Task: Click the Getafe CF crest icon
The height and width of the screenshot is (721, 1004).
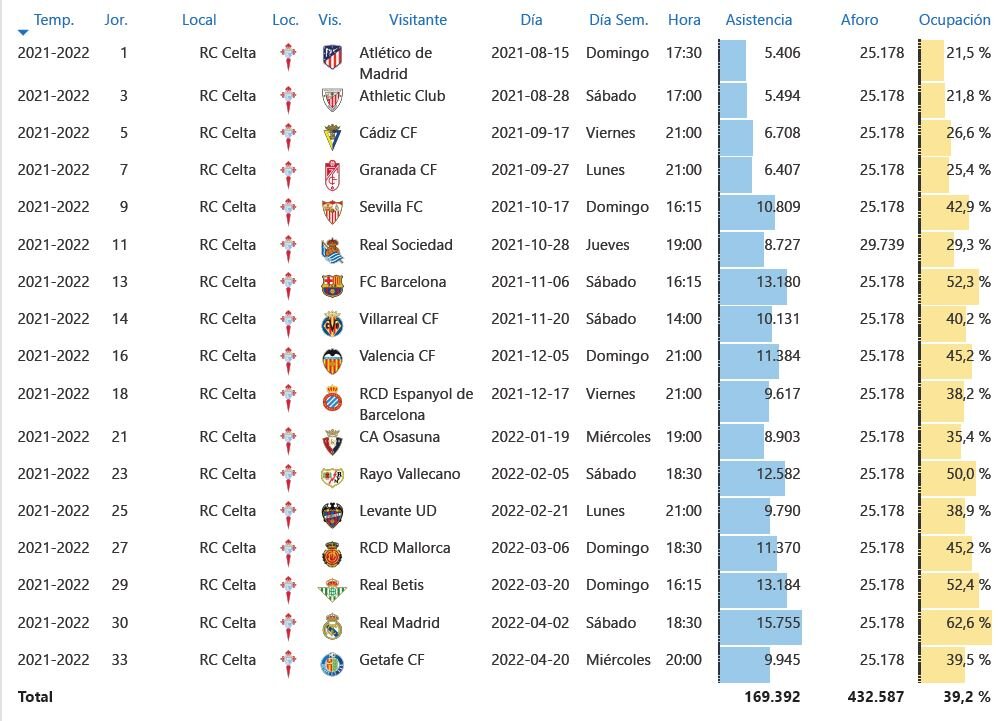Action: [x=332, y=664]
